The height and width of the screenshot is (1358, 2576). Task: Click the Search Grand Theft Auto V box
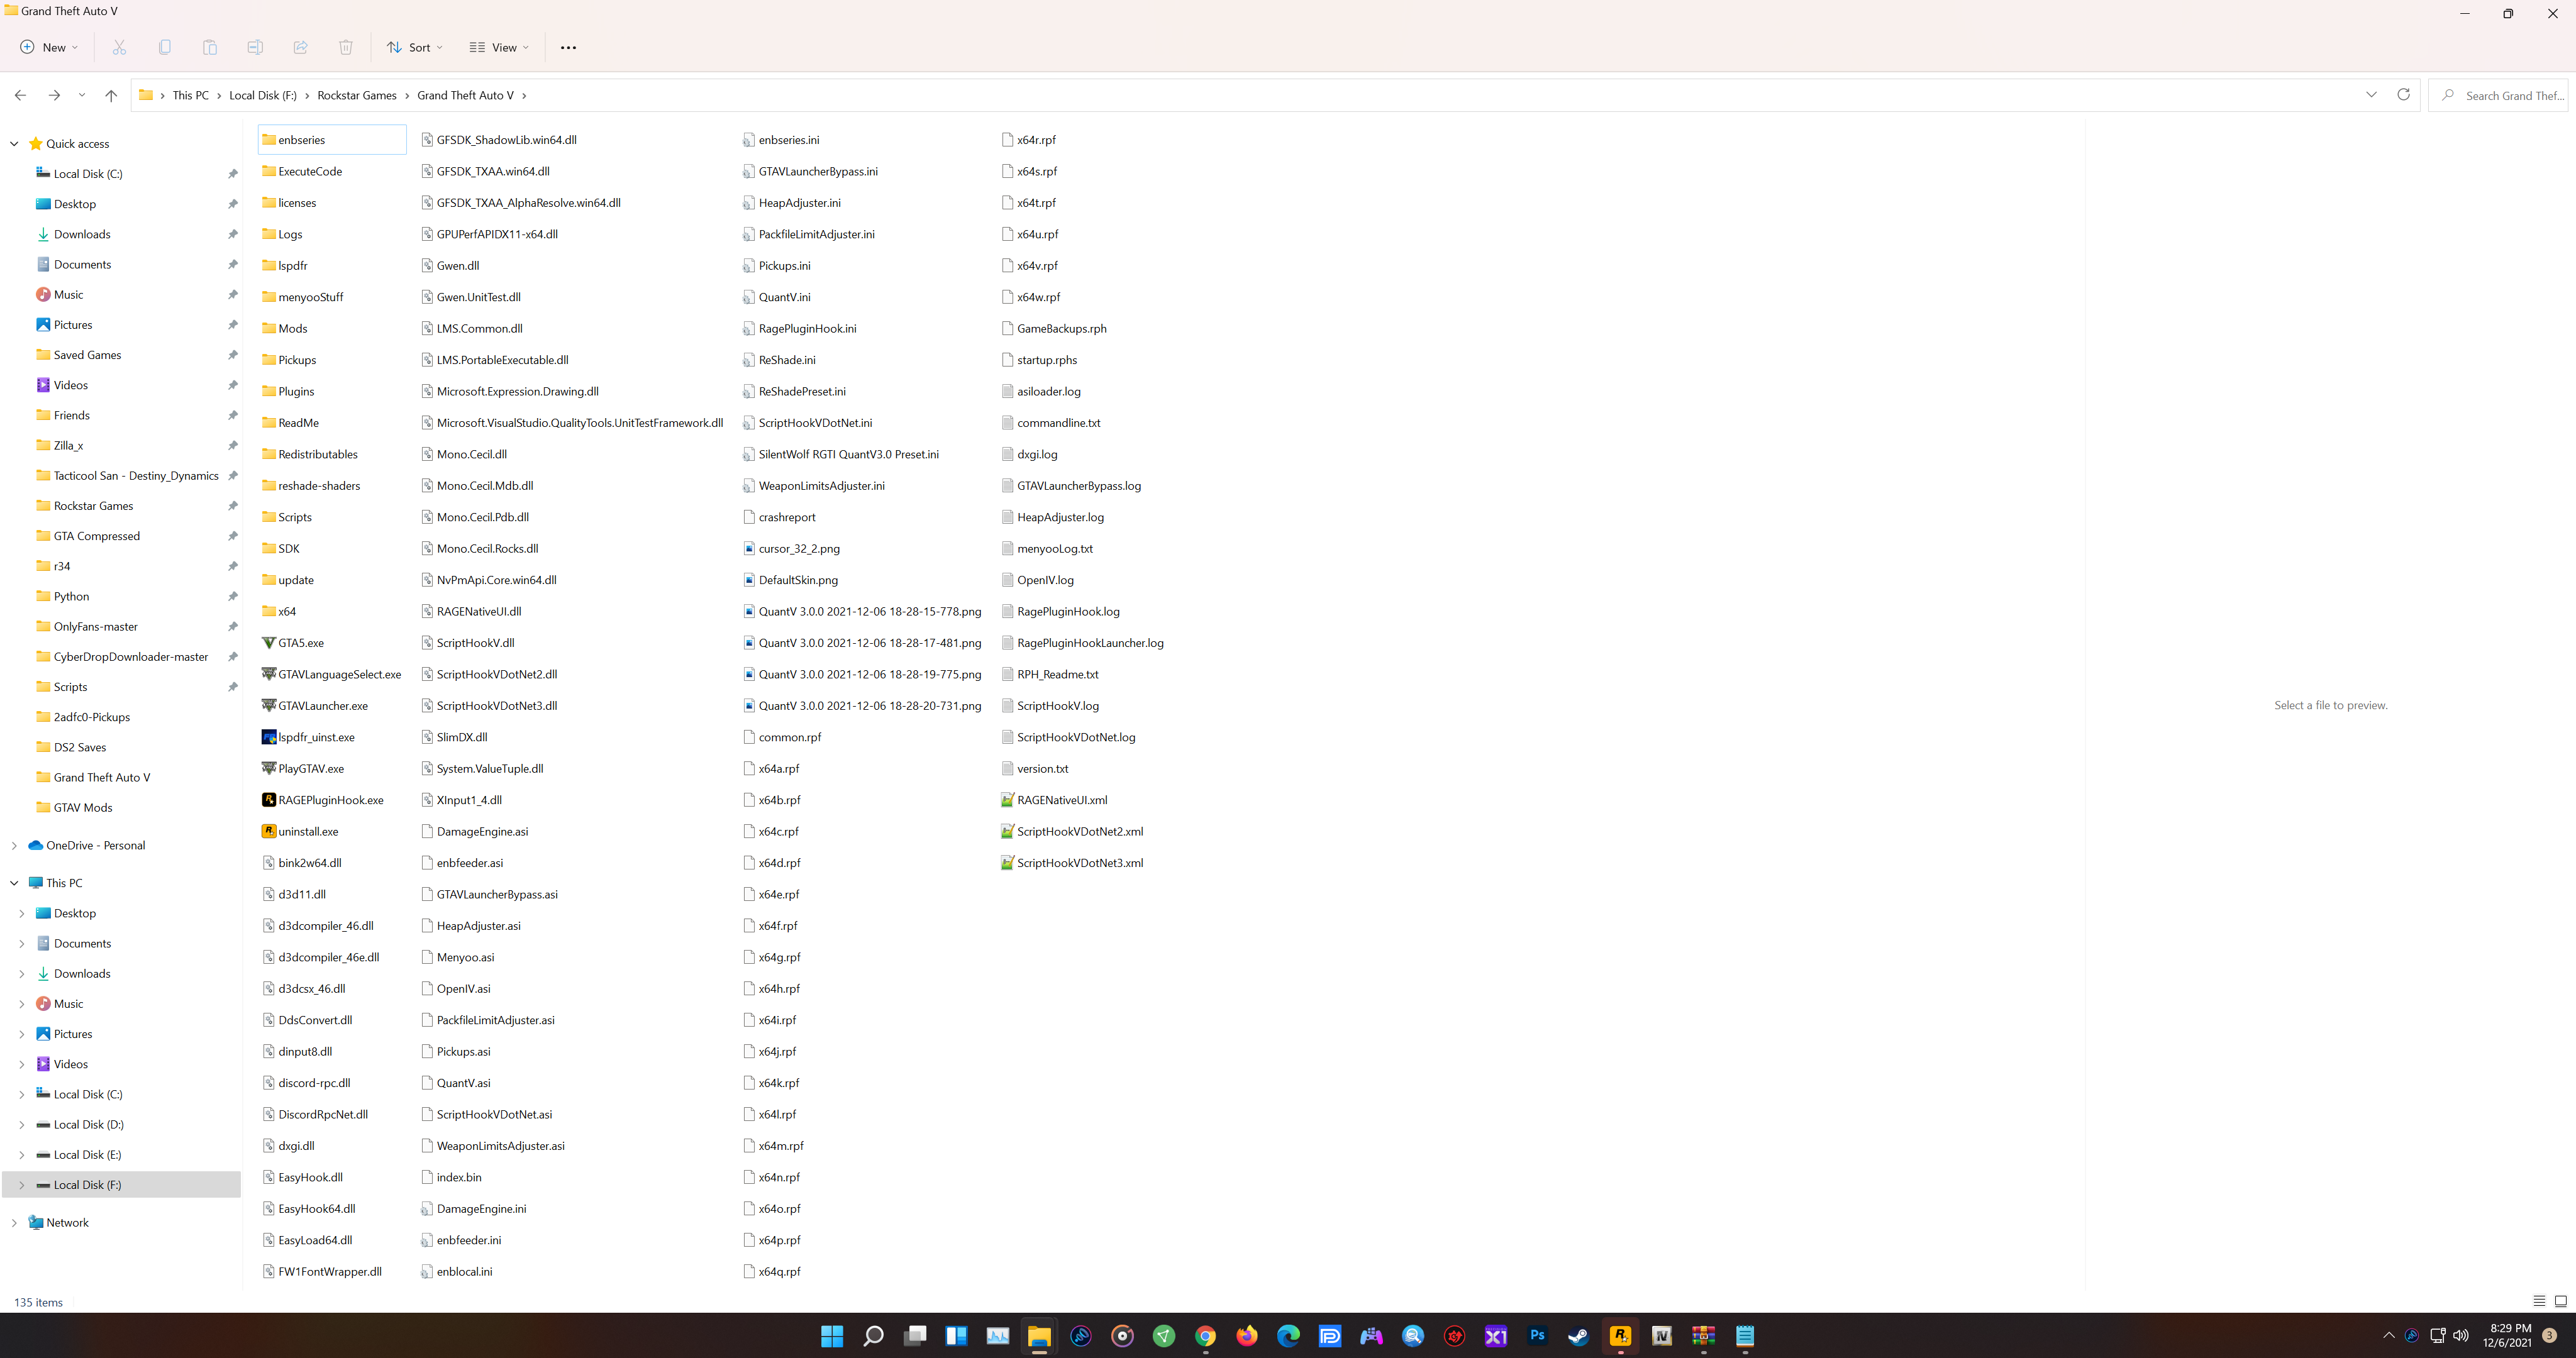[x=2510, y=95]
